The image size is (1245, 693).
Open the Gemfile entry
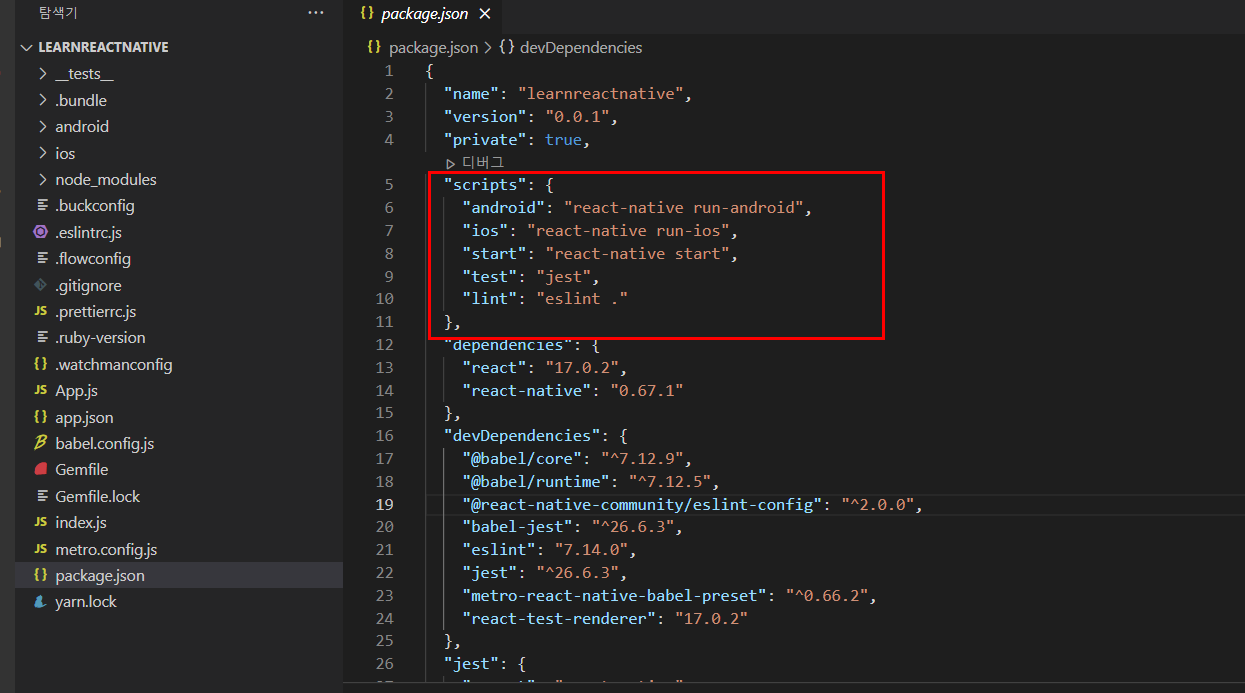(x=82, y=470)
